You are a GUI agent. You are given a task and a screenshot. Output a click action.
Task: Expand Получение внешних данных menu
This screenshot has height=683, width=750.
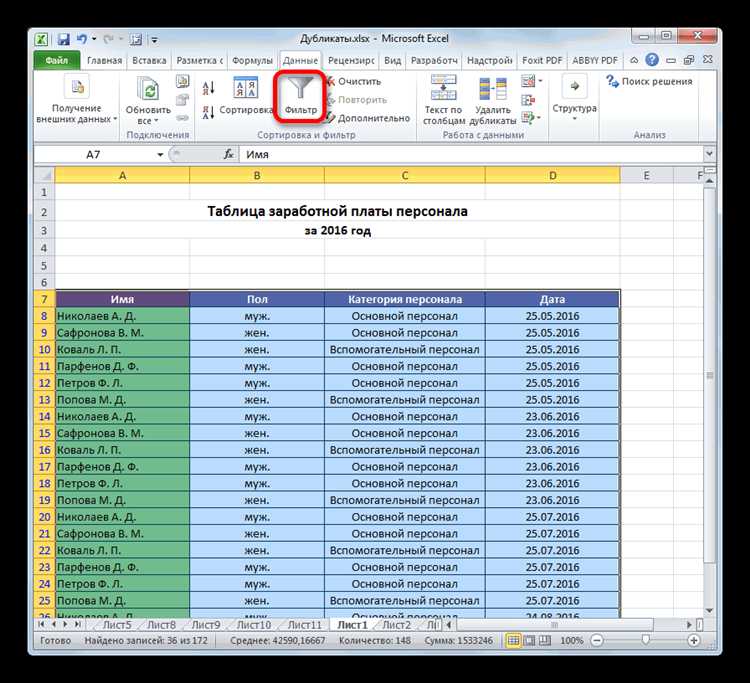coord(77,99)
